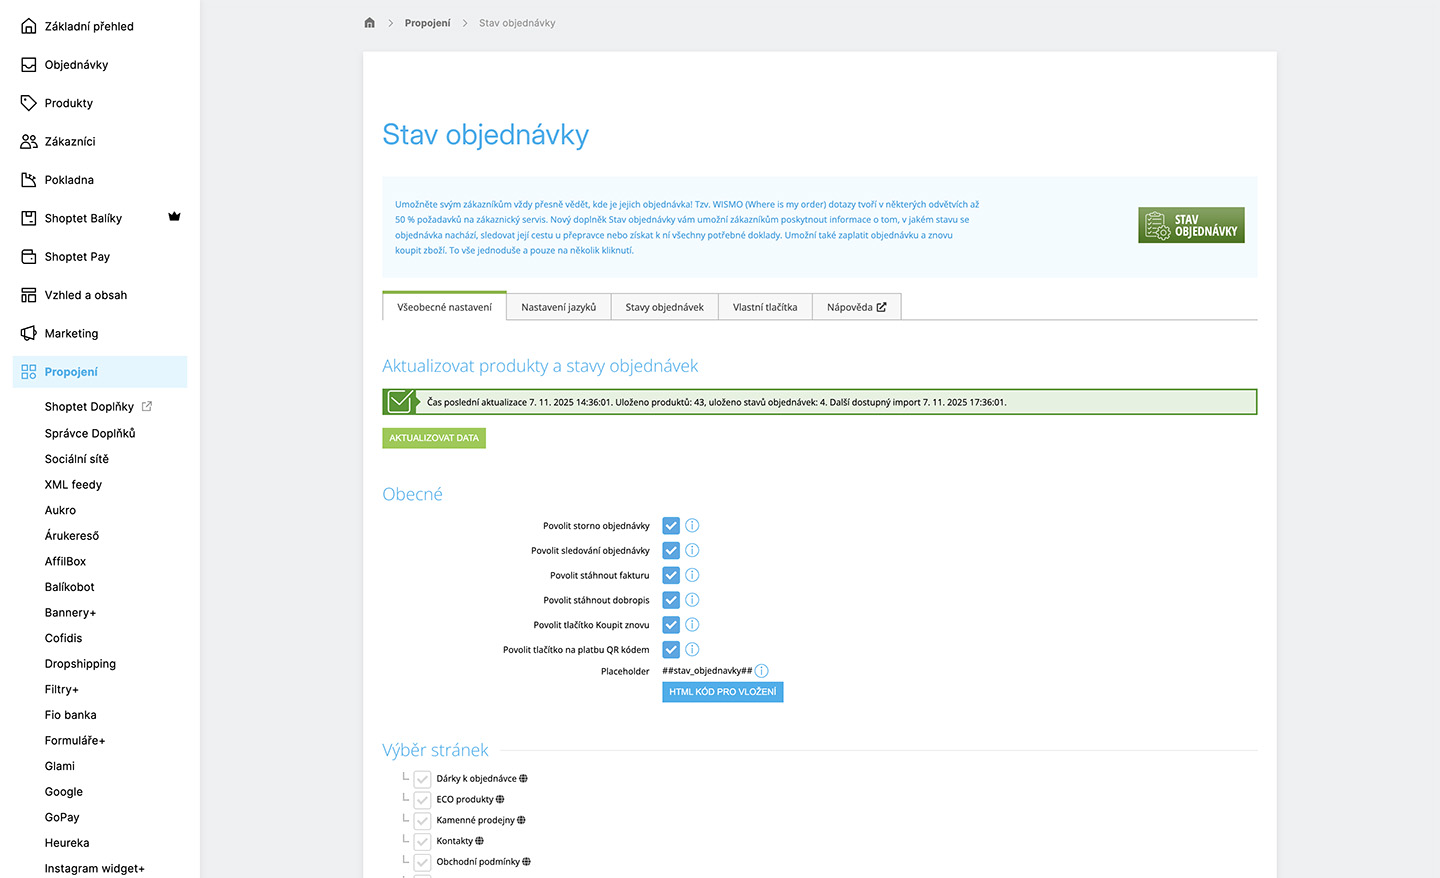
Task: Click the globe icon next to Kontakty
Action: click(x=479, y=841)
